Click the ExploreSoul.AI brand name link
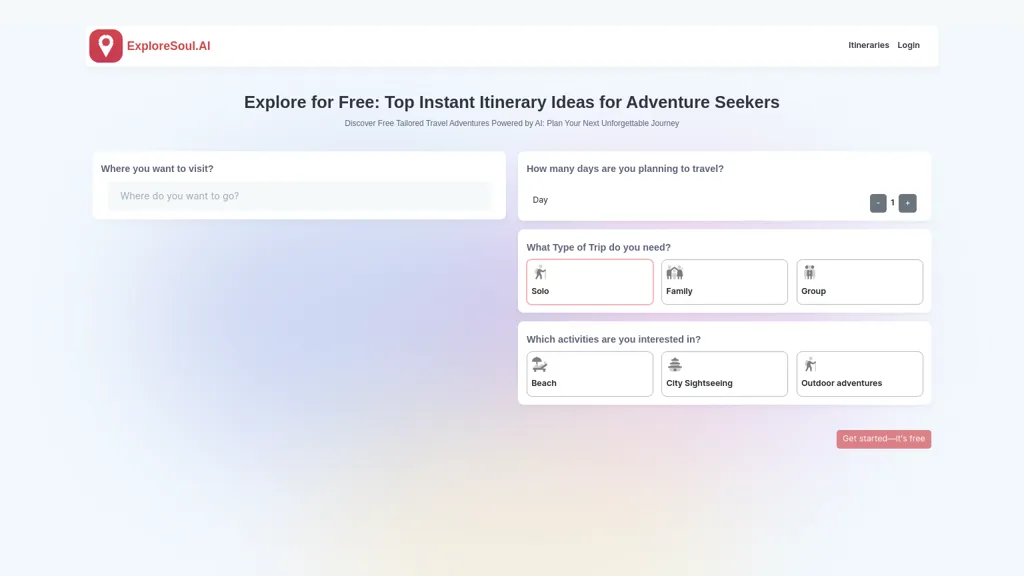The height and width of the screenshot is (576, 1024). click(x=168, y=46)
